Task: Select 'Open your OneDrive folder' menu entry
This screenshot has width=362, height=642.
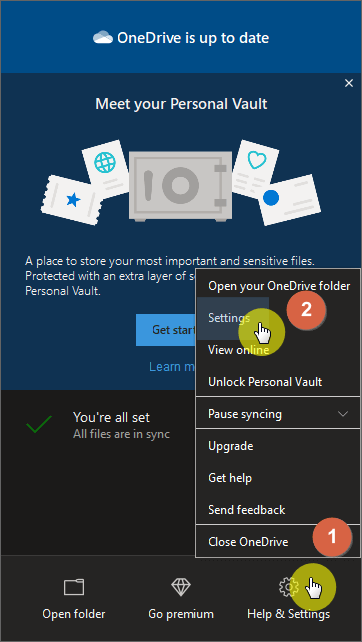Action: pos(278,285)
